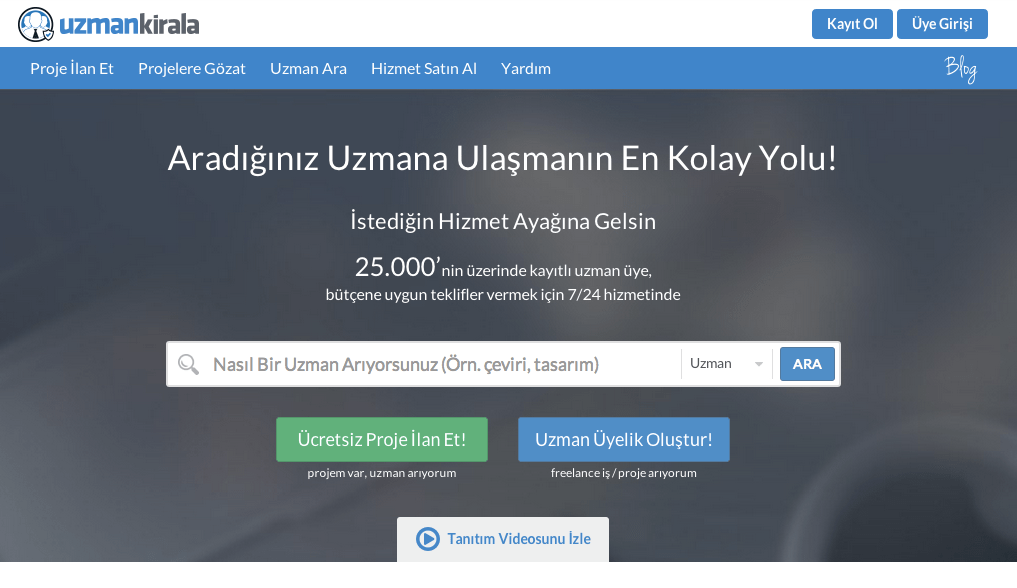The image size is (1017, 588).
Task: Click the uzmankirala logo icon
Action: coord(36,24)
